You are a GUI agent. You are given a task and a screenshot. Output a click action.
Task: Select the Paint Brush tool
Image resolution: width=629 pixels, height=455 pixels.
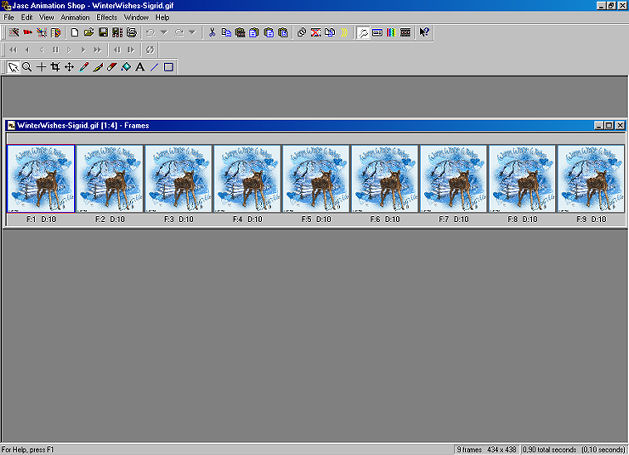97,67
